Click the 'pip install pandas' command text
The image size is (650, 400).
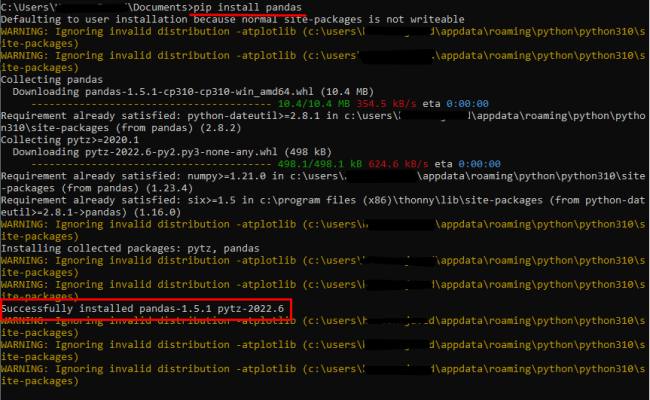(247, 7)
